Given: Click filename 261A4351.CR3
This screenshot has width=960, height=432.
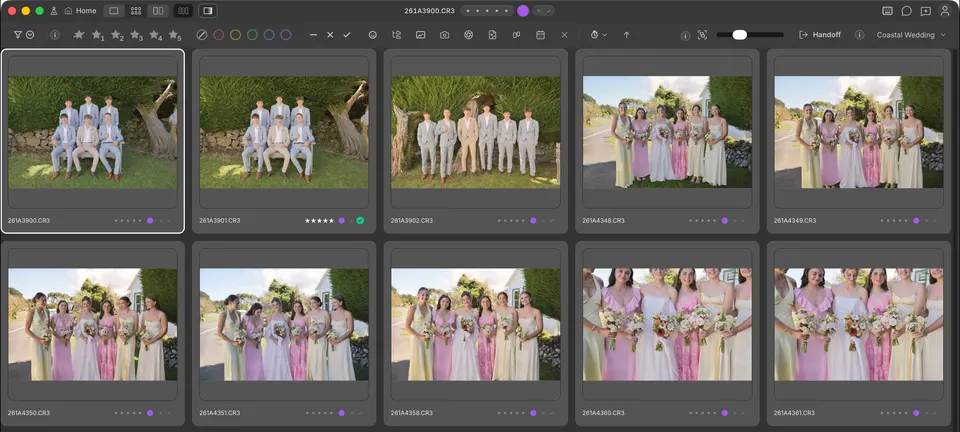Looking at the screenshot, I should [x=220, y=413].
